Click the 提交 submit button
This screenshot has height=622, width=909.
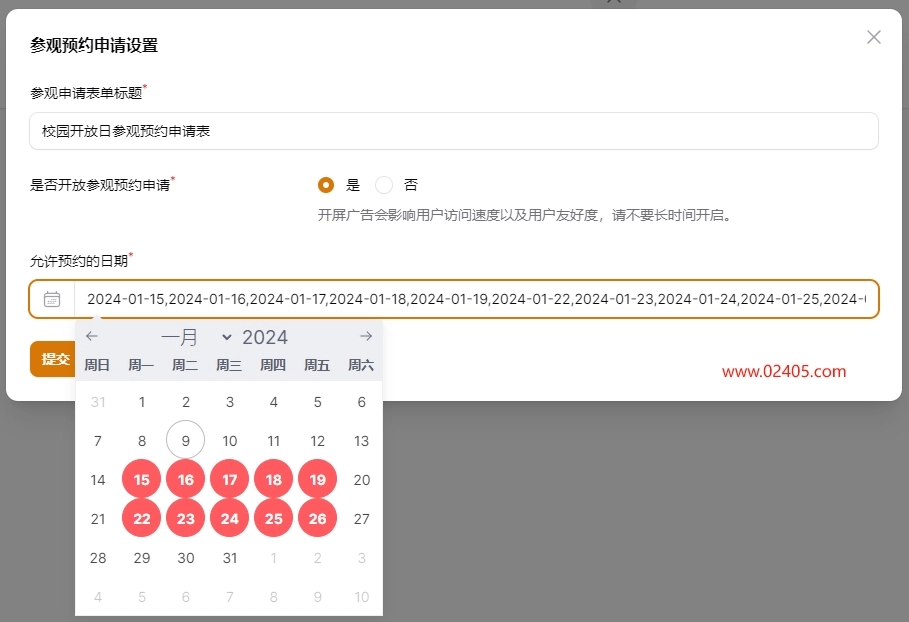pos(54,359)
